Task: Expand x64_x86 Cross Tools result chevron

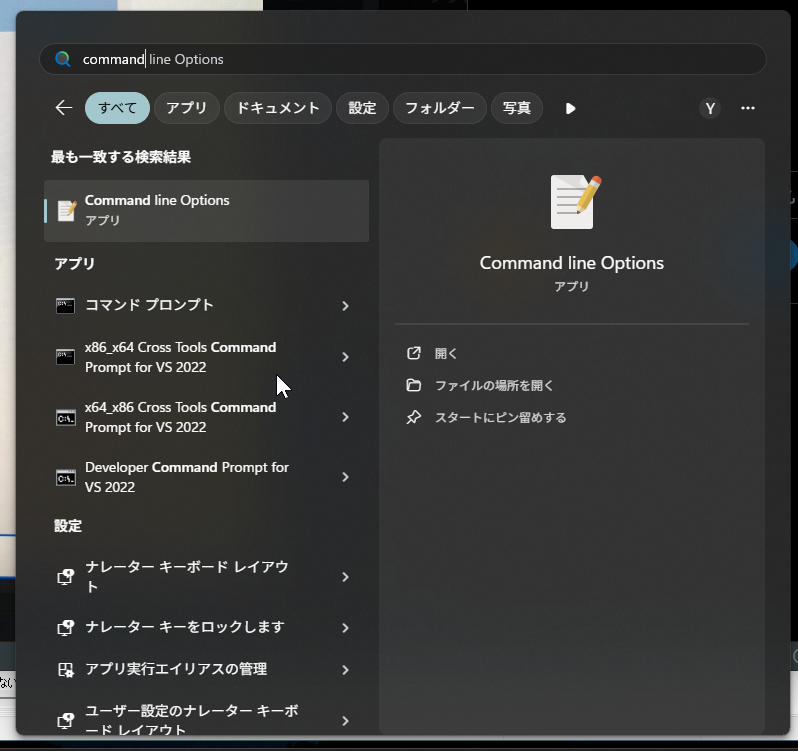Action: pos(346,417)
